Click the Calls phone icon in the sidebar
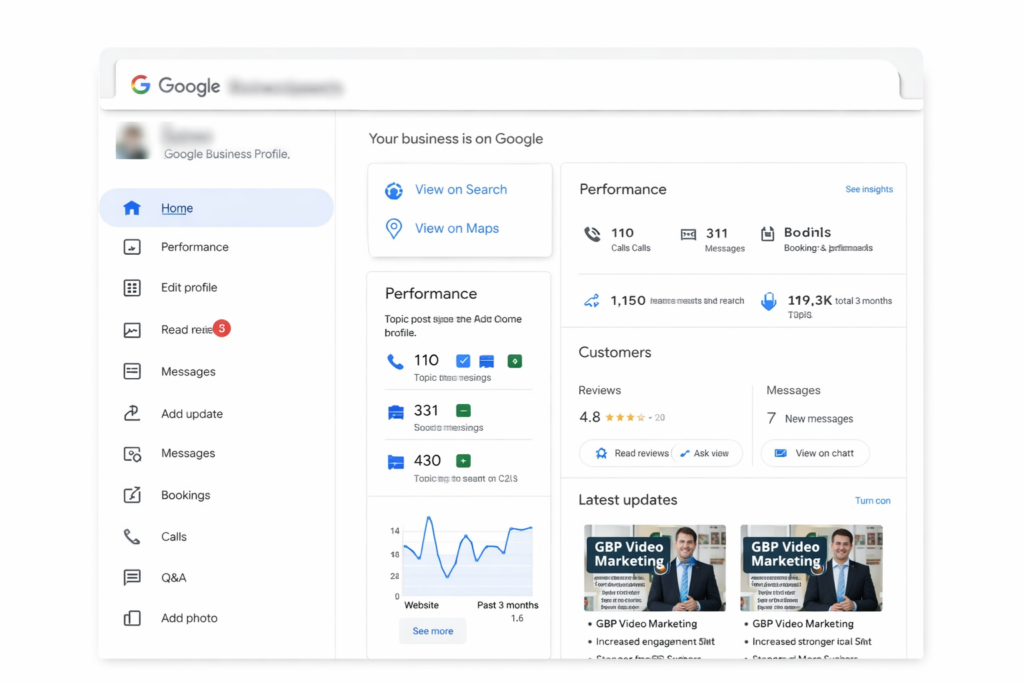Screen dimensions: 1024x683 coord(132,536)
